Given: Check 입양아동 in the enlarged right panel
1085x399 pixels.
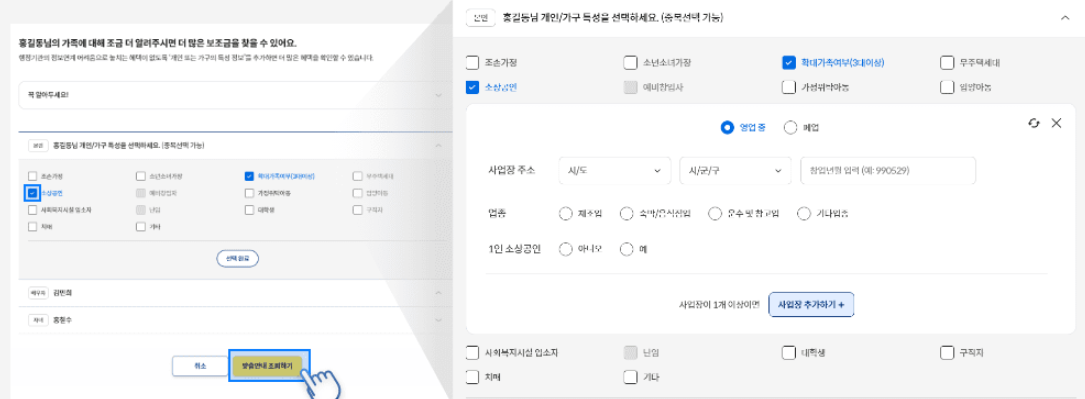Looking at the screenshot, I should point(947,87).
